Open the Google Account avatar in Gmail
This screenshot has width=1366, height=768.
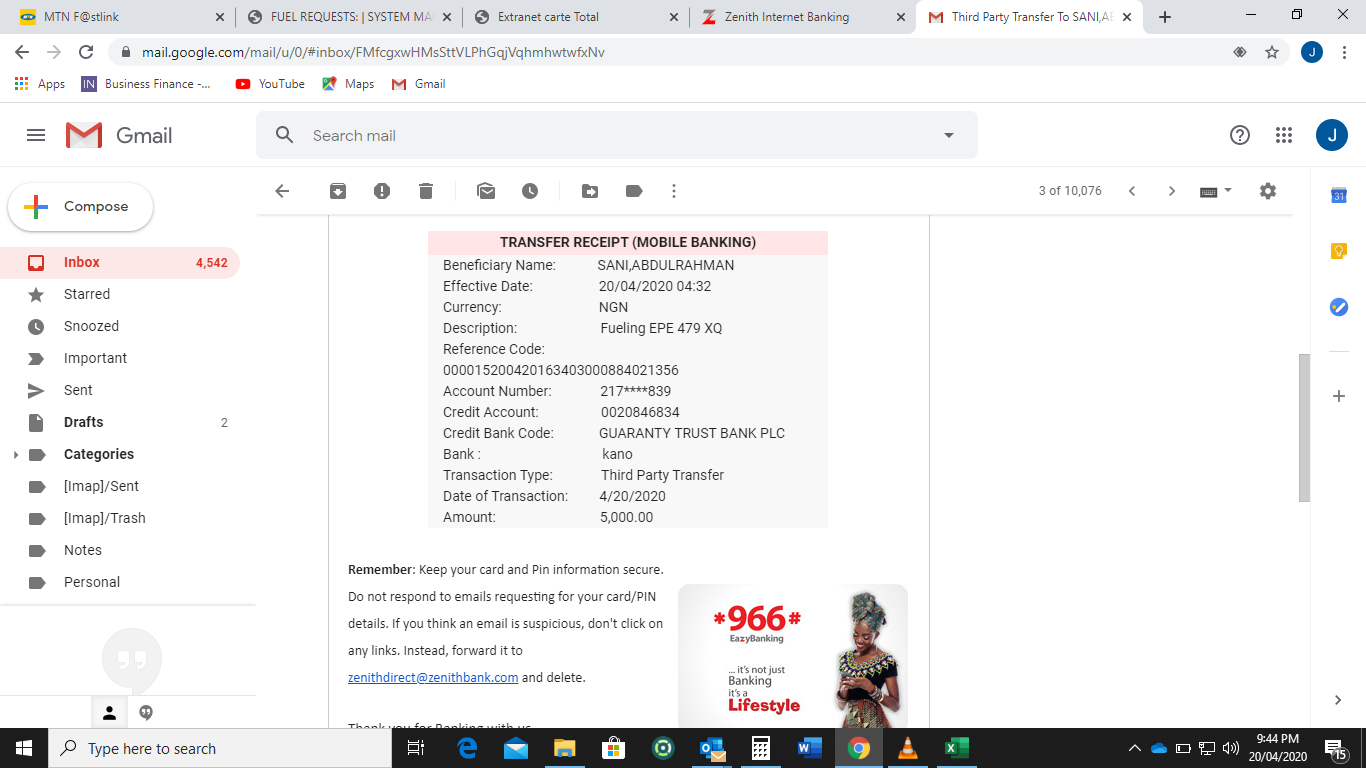[1332, 135]
